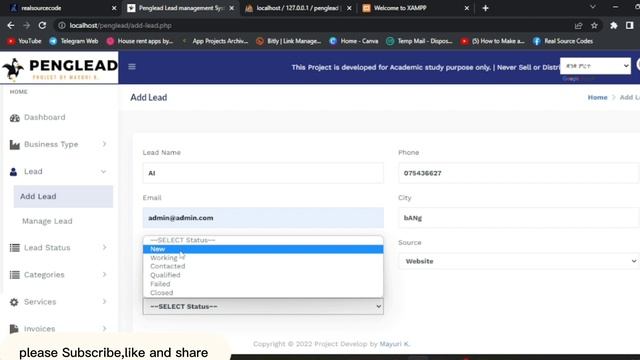This screenshot has height=360, width=640.
Task: Open the Source dropdown showing Website
Action: [x=519, y=261]
